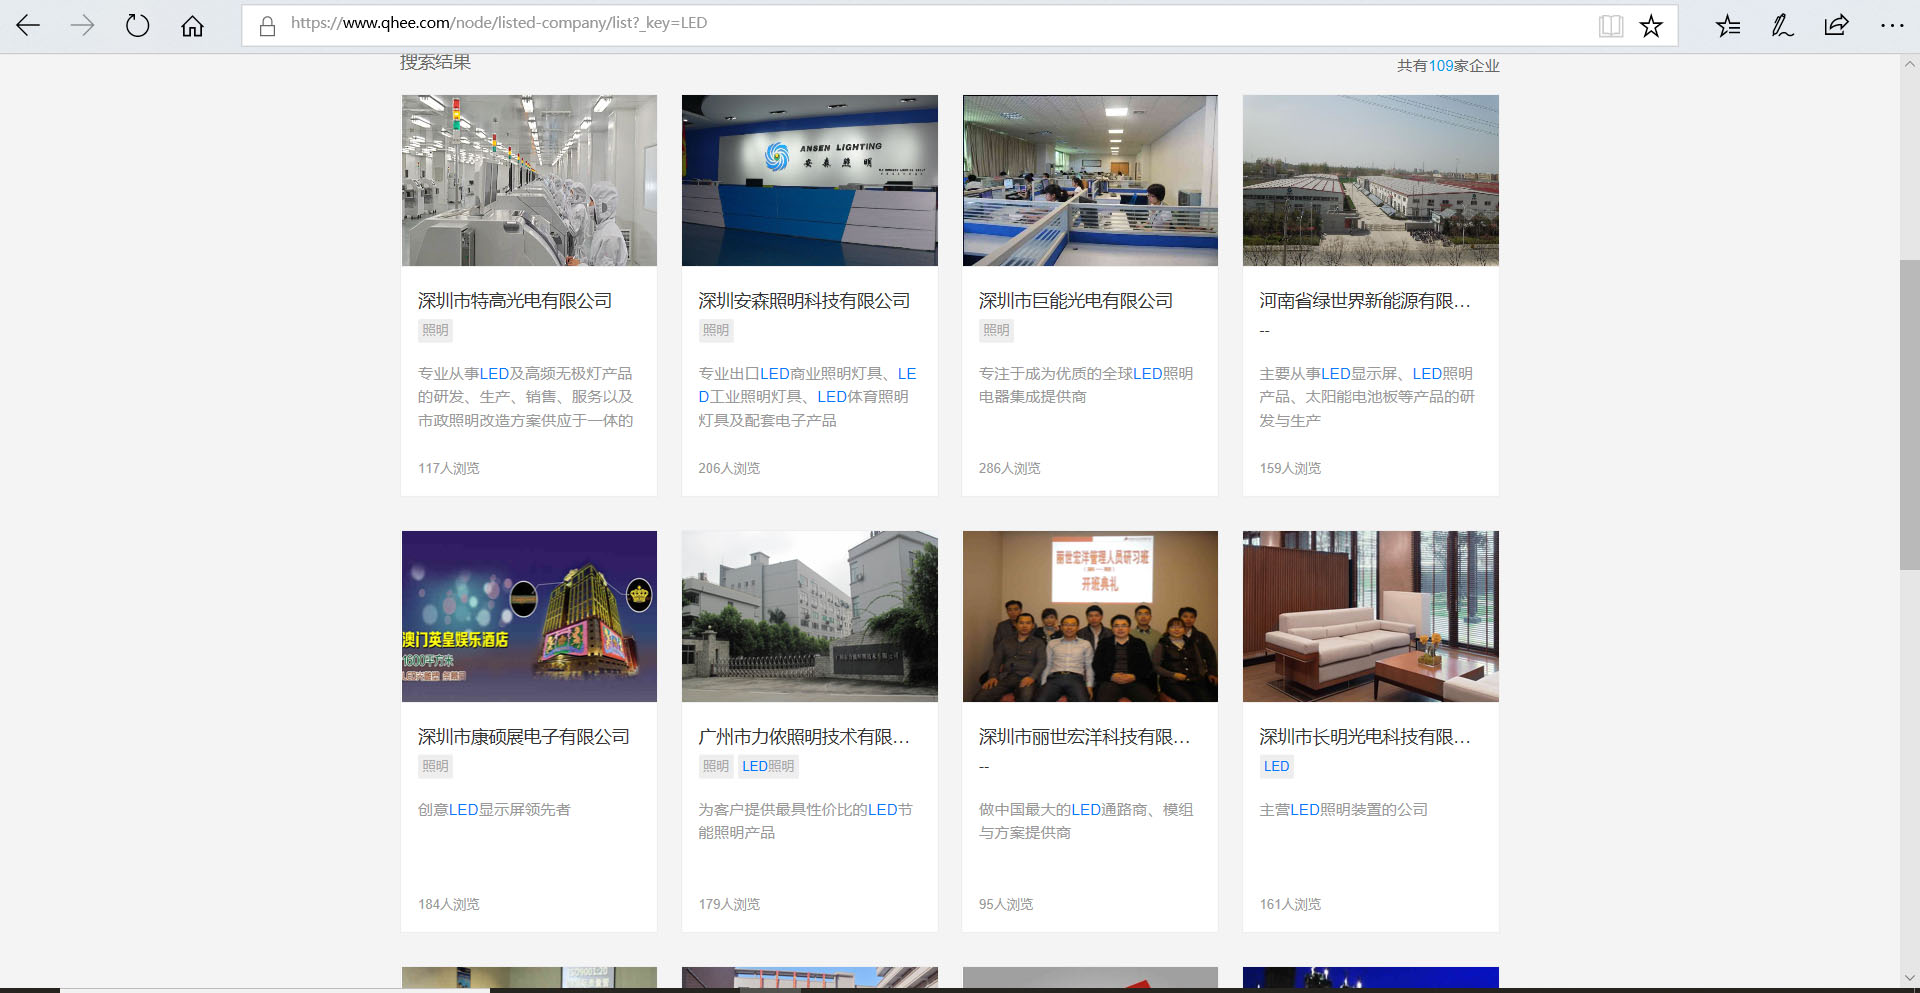
Task: Add page to favorites with star icon
Action: click(1651, 26)
